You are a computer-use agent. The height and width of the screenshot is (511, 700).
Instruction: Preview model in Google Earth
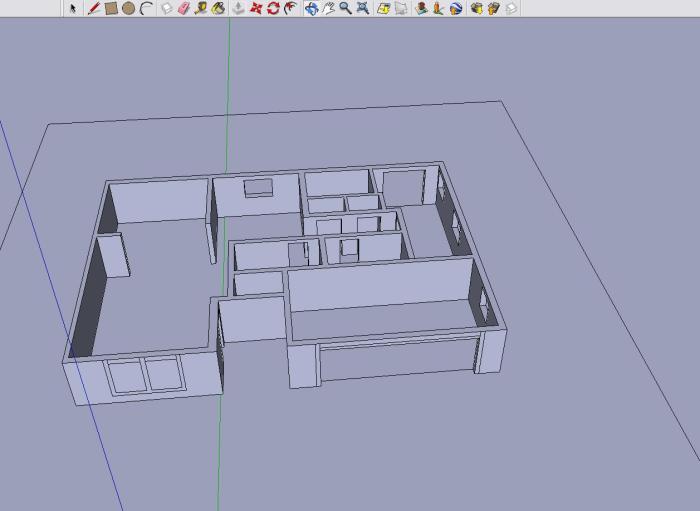[x=456, y=8]
